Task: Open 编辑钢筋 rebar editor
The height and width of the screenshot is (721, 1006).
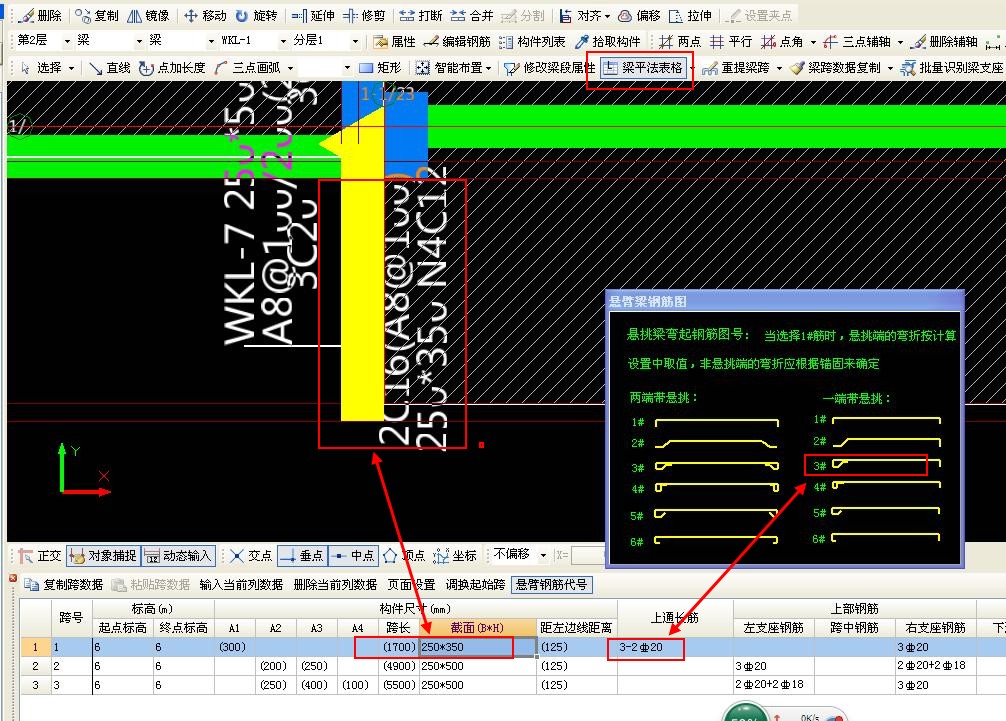Action: click(x=457, y=42)
